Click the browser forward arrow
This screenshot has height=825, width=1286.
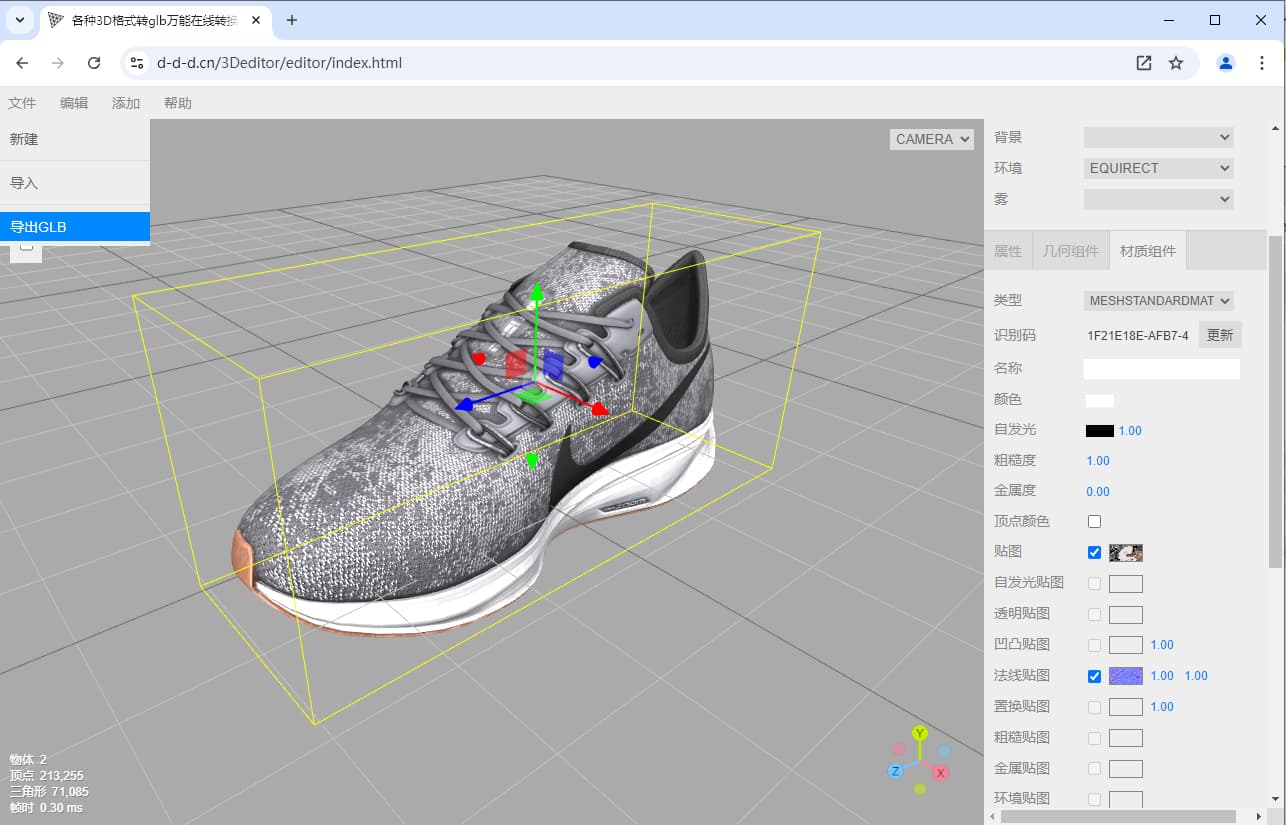[x=58, y=63]
